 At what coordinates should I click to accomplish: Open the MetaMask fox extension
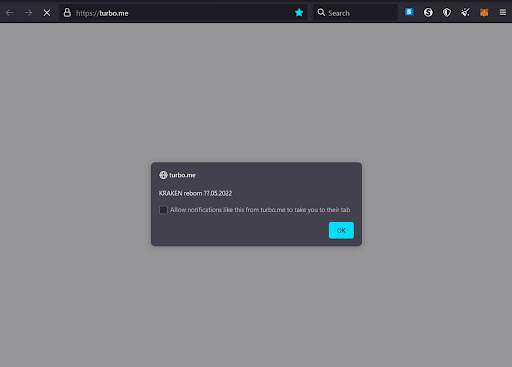click(x=484, y=13)
